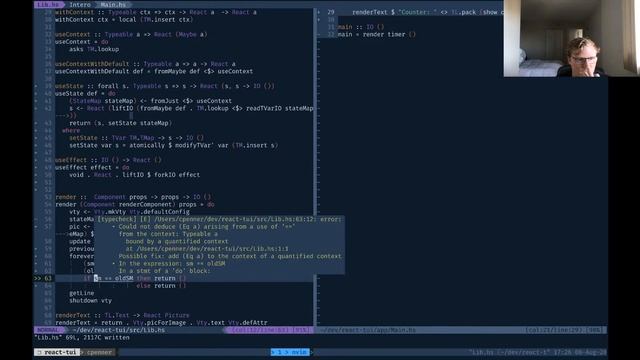
Task: Open the Main.hs buffer tab
Action: (113, 4)
